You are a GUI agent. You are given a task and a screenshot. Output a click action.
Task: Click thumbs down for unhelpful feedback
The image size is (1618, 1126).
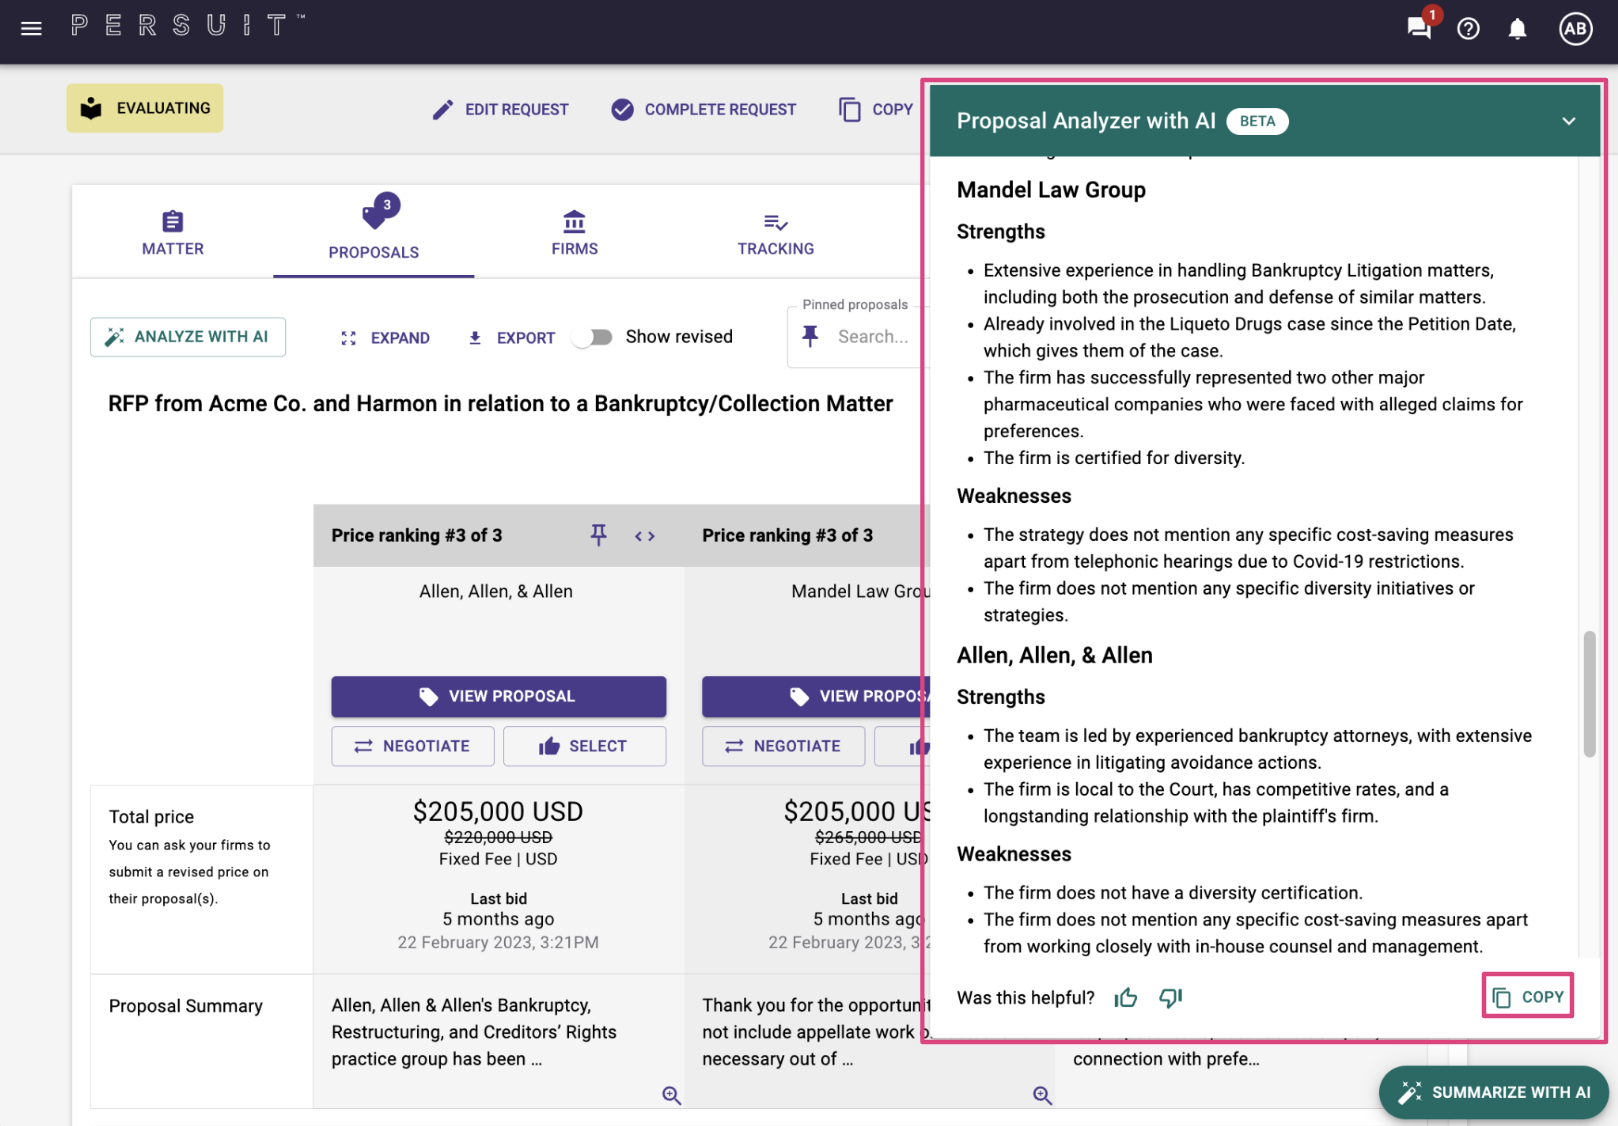point(1170,997)
